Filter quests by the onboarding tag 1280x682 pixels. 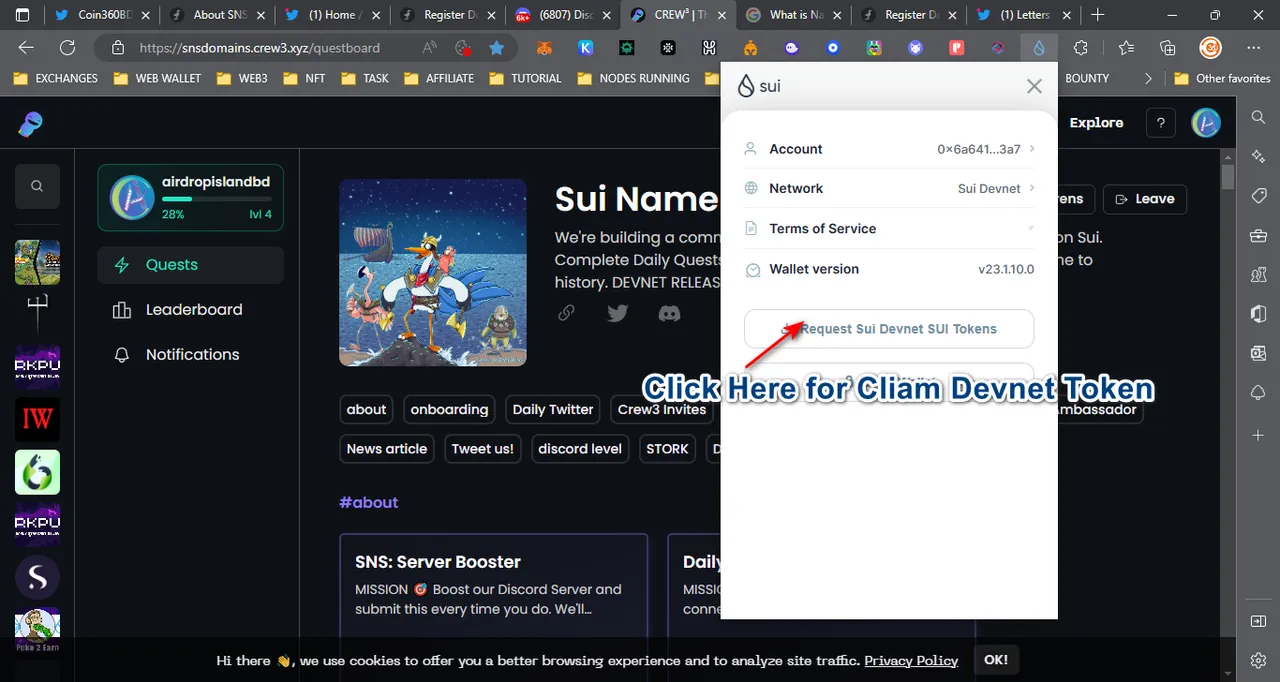click(450, 410)
